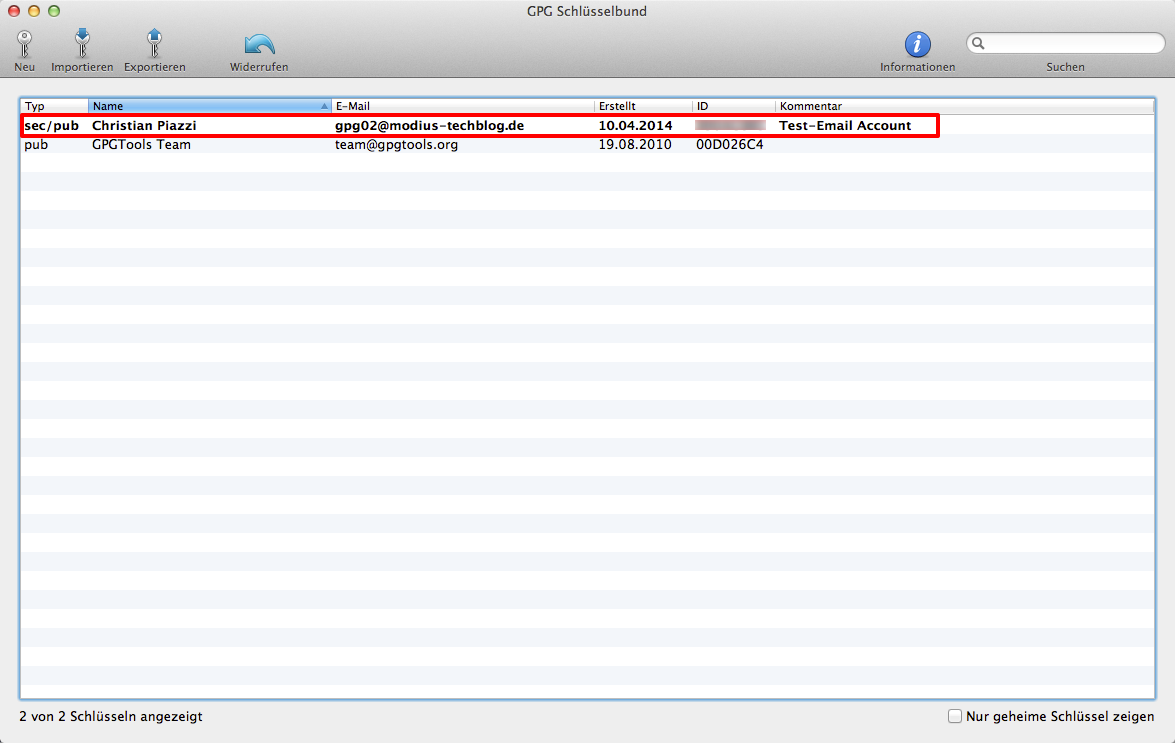This screenshot has width=1175, height=743.
Task: Click the sec/pub type cell
Action: (x=52, y=126)
